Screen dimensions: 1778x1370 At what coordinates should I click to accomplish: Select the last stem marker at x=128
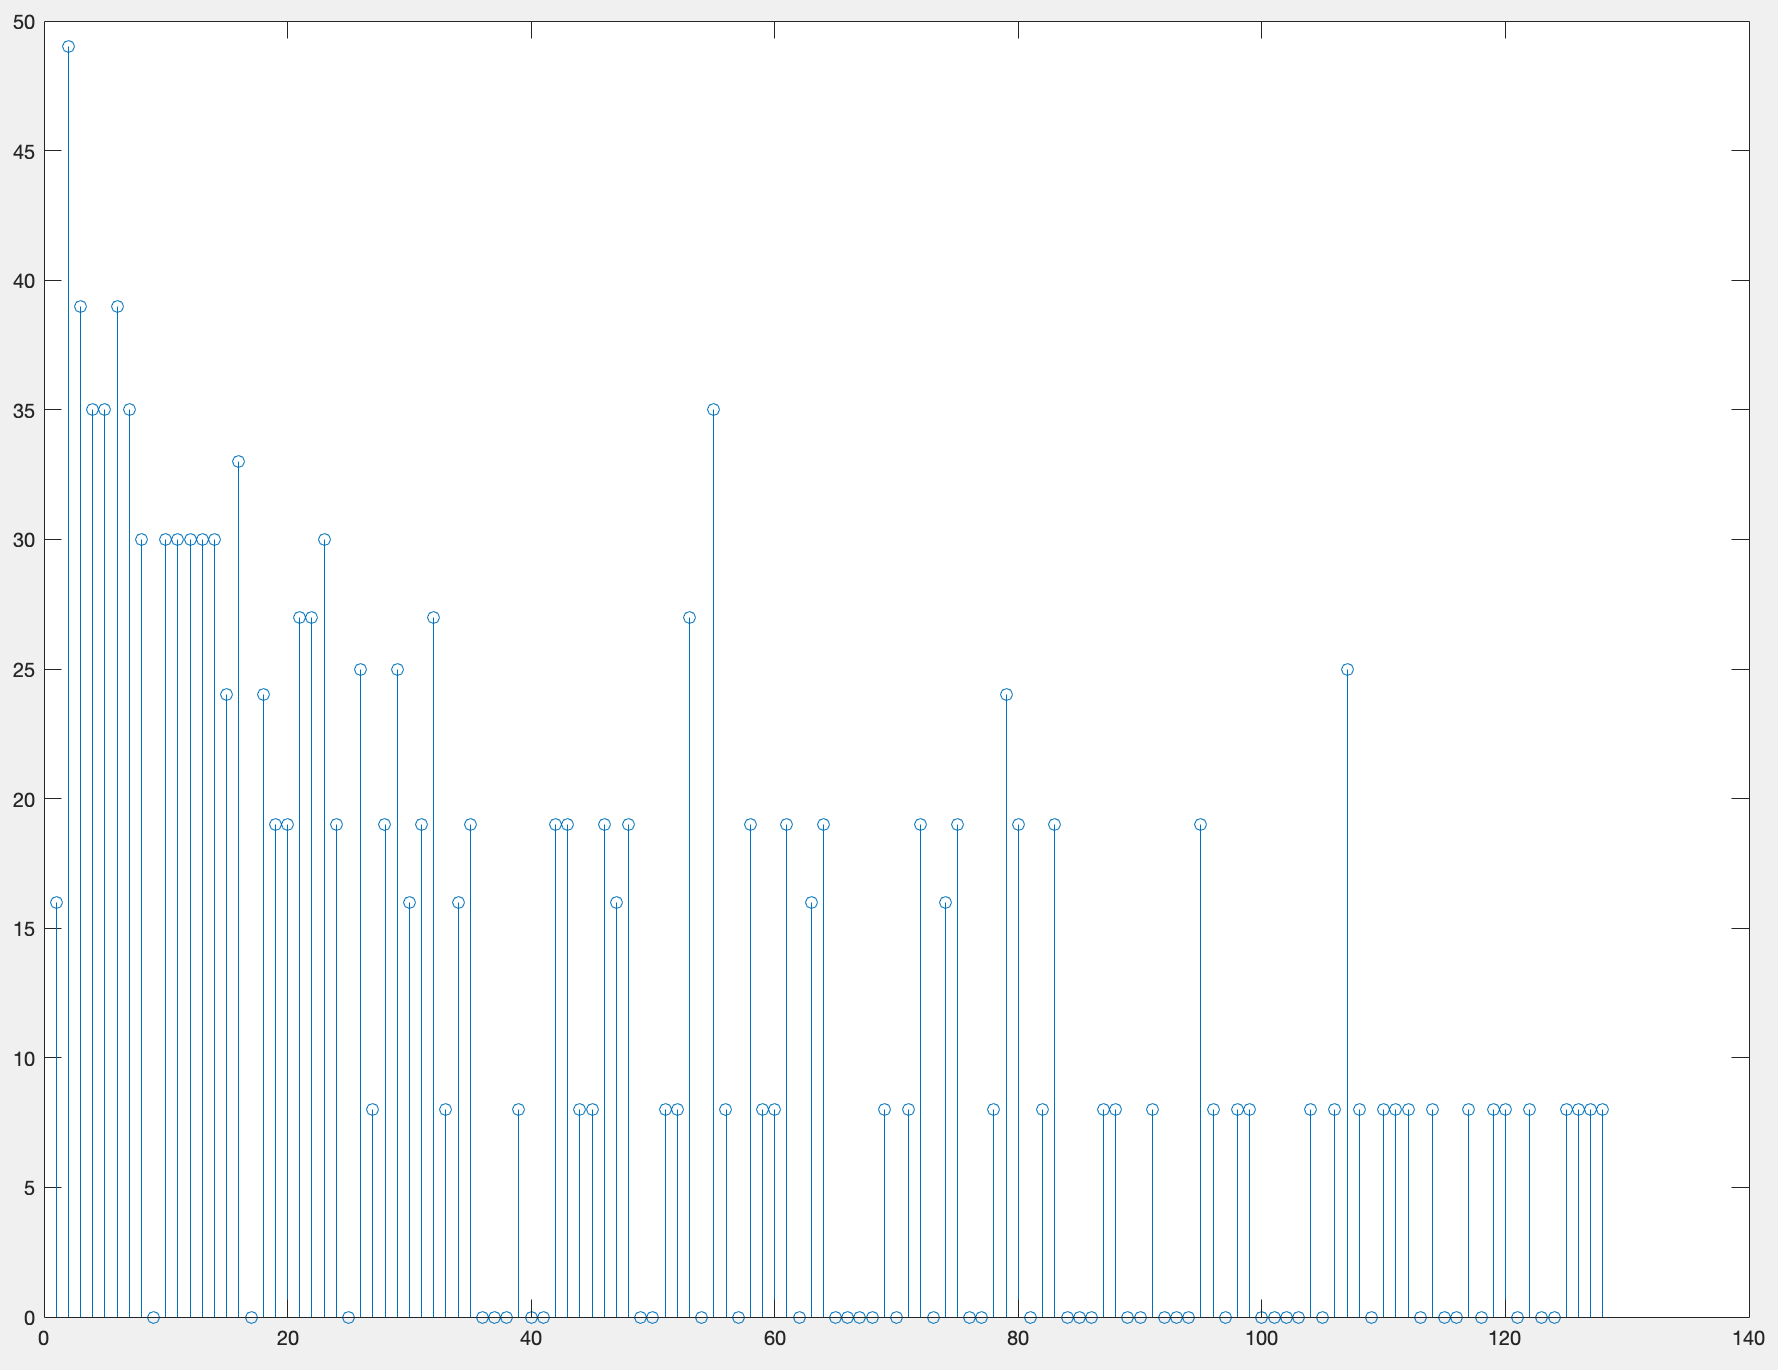click(x=1602, y=1110)
